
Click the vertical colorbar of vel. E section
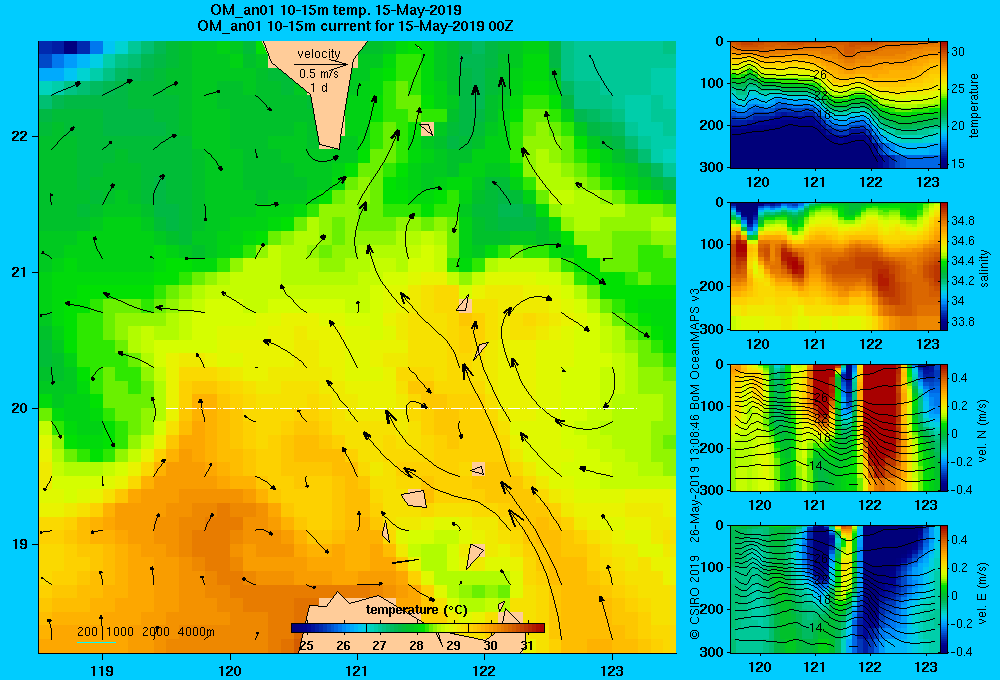[x=945, y=589]
